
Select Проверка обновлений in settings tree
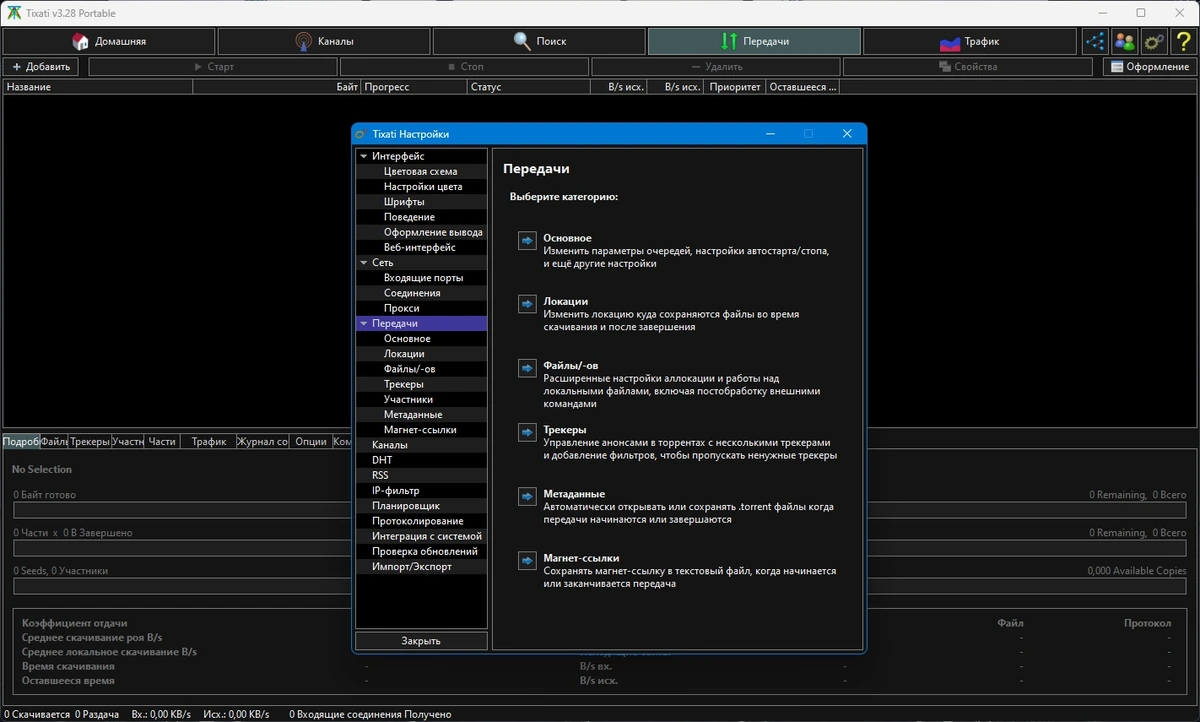pyautogui.click(x=421, y=551)
